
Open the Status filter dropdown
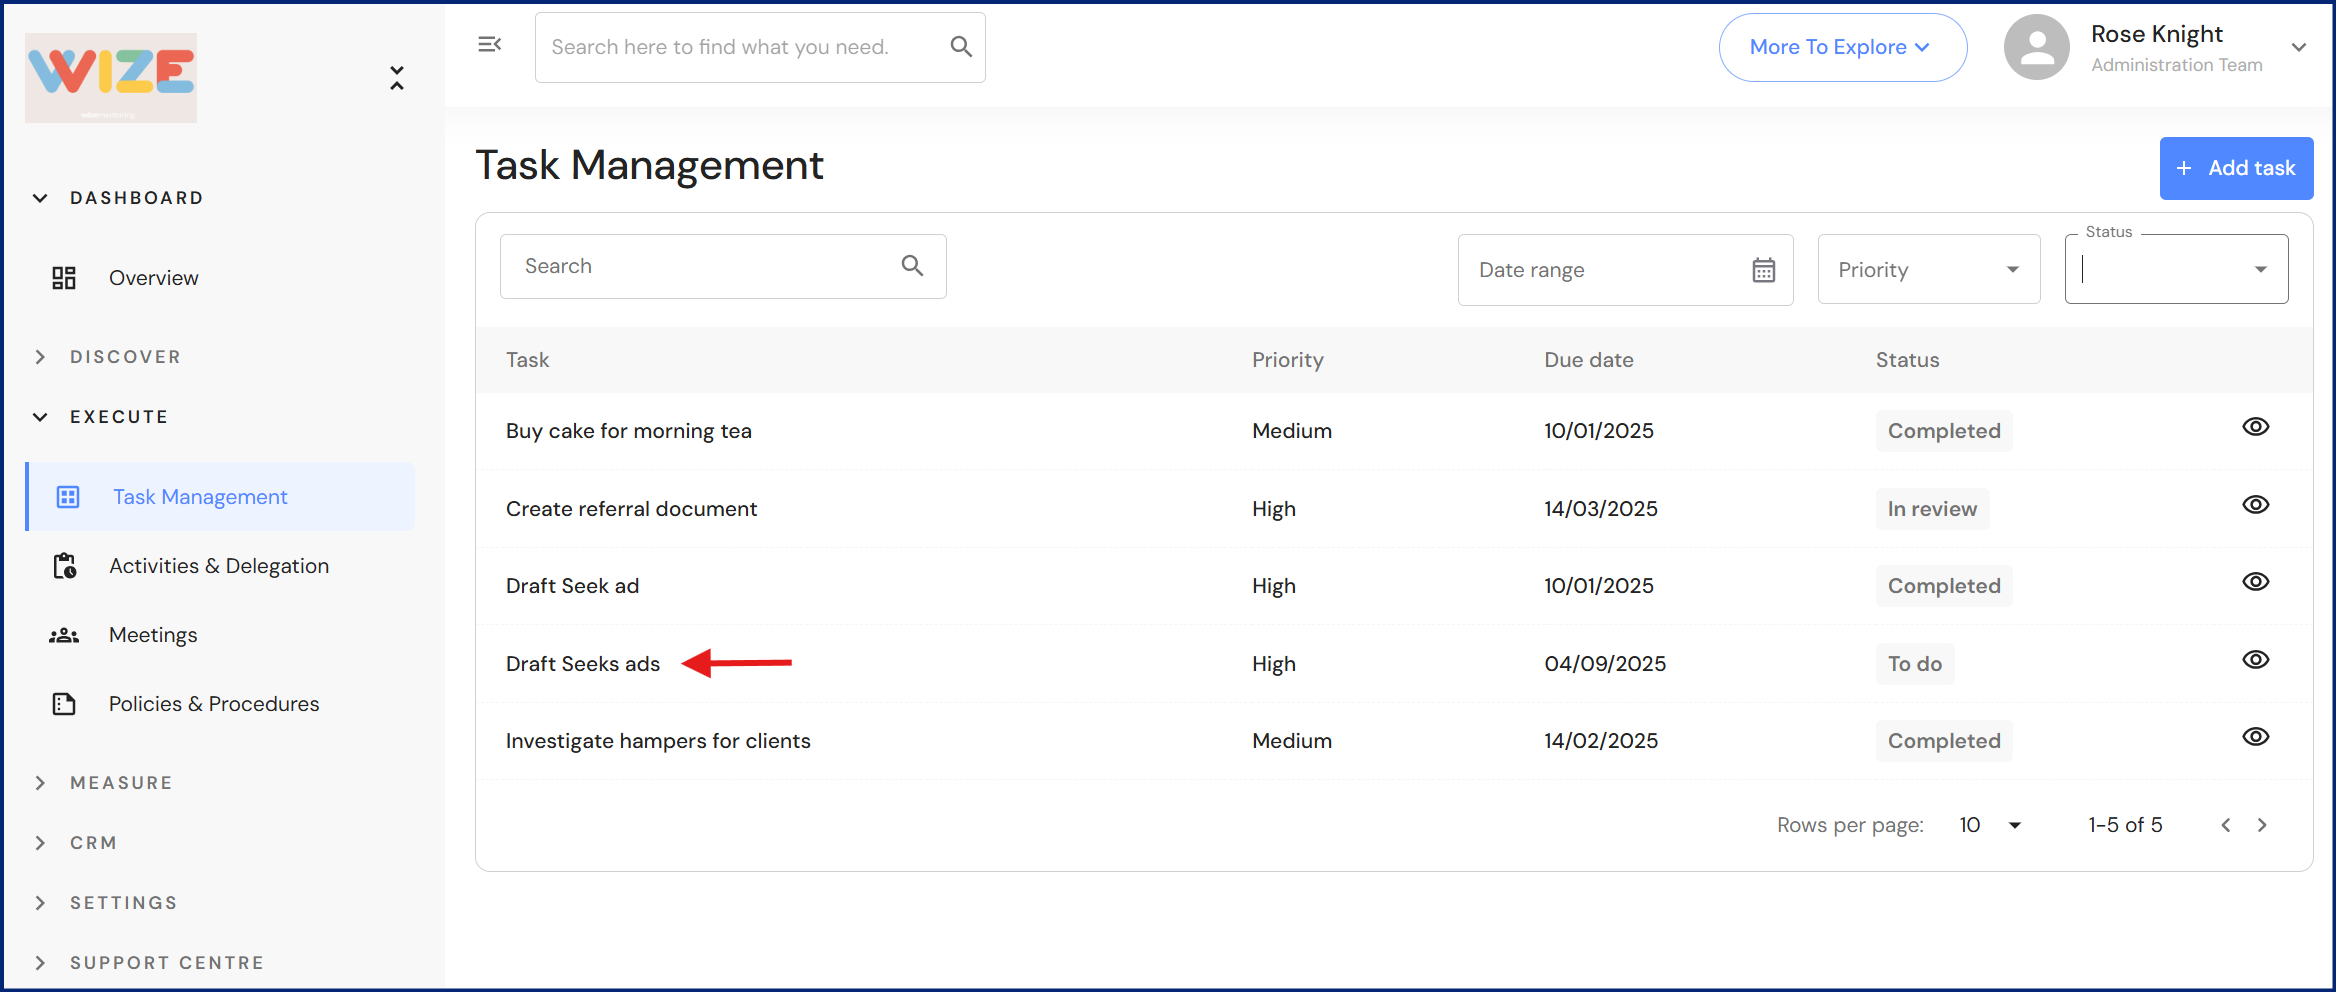click(x=2175, y=270)
